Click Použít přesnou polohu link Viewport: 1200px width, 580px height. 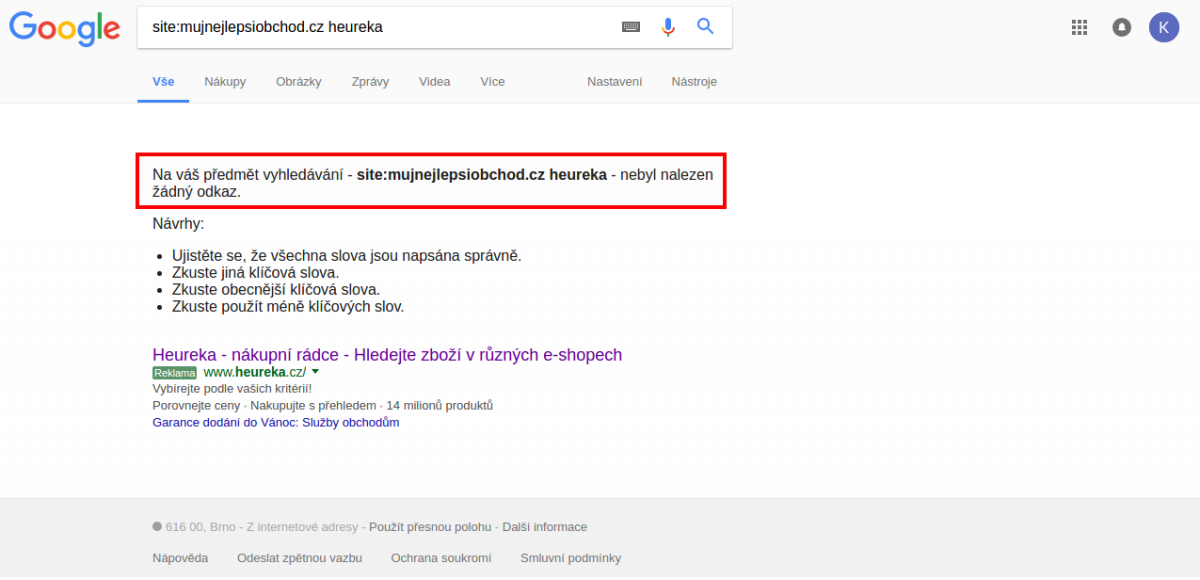430,527
